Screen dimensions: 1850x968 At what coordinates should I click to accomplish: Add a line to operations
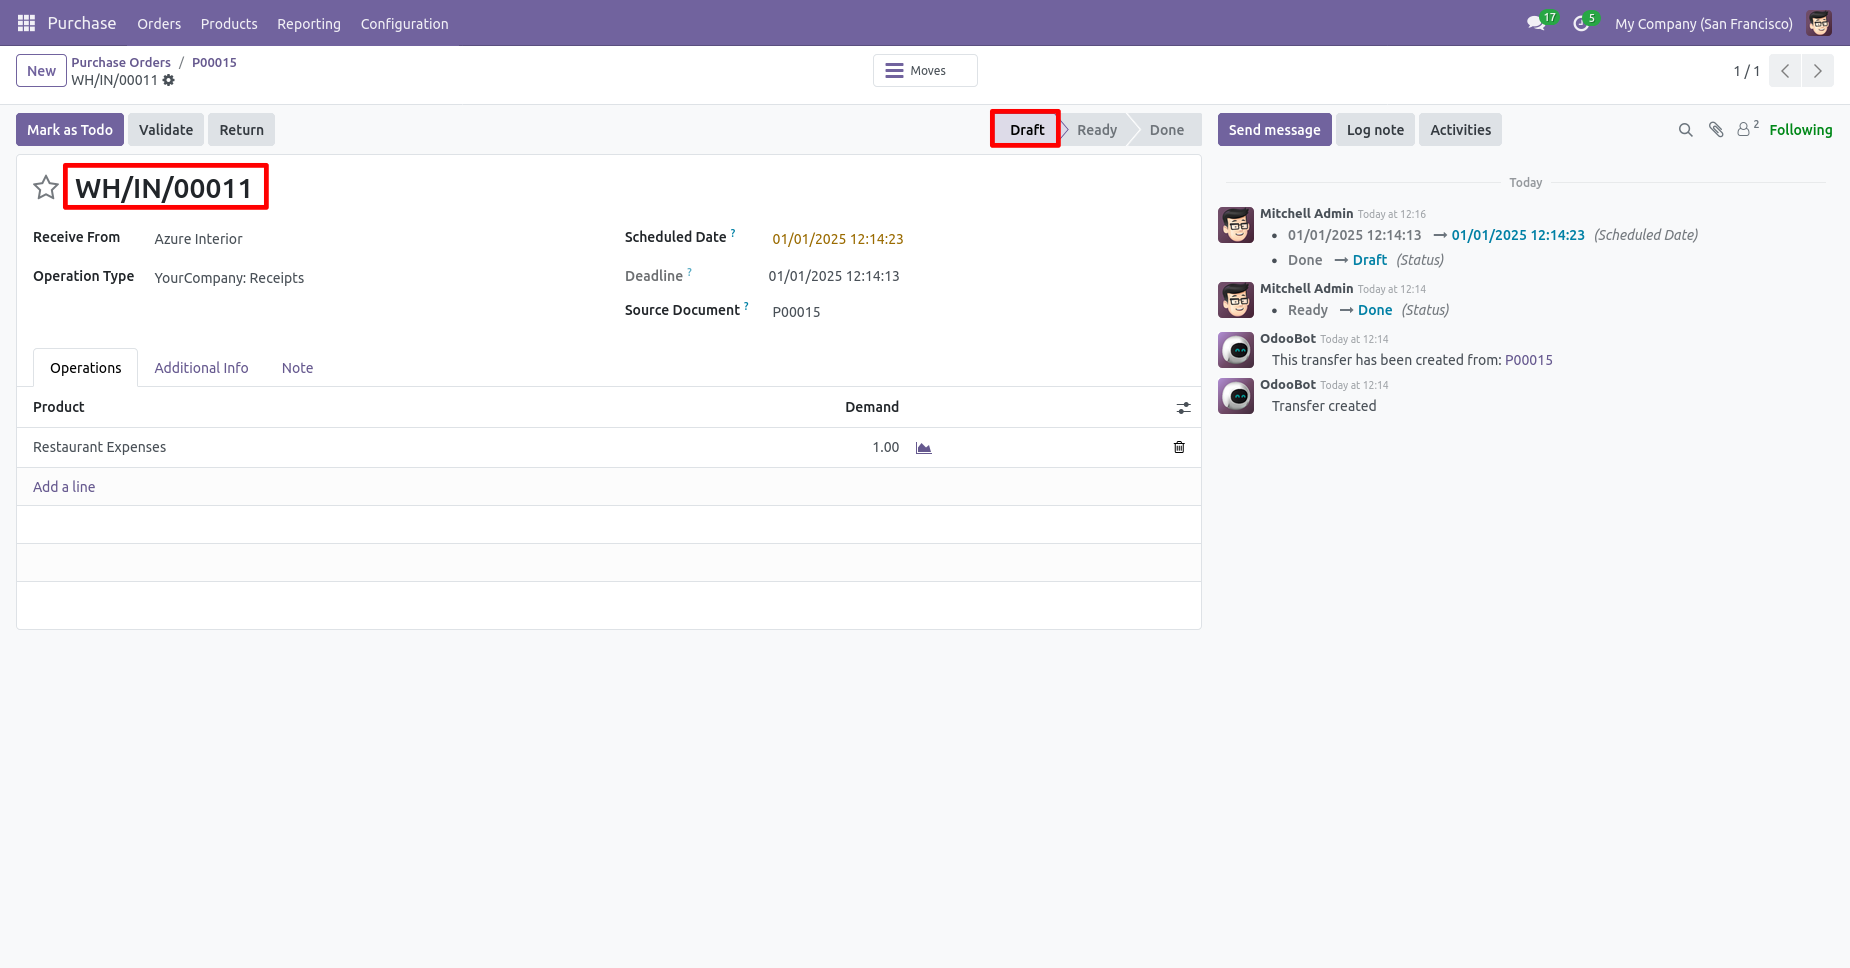click(64, 487)
